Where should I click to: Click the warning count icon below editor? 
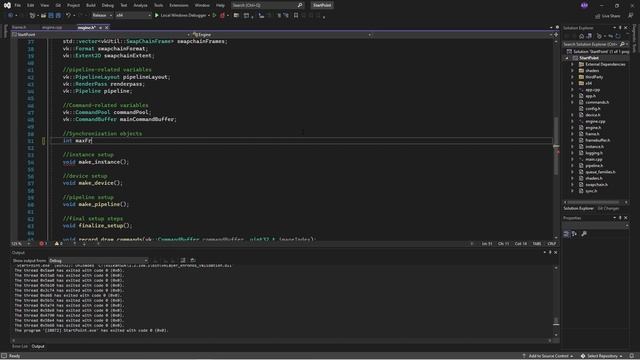tap(57, 244)
